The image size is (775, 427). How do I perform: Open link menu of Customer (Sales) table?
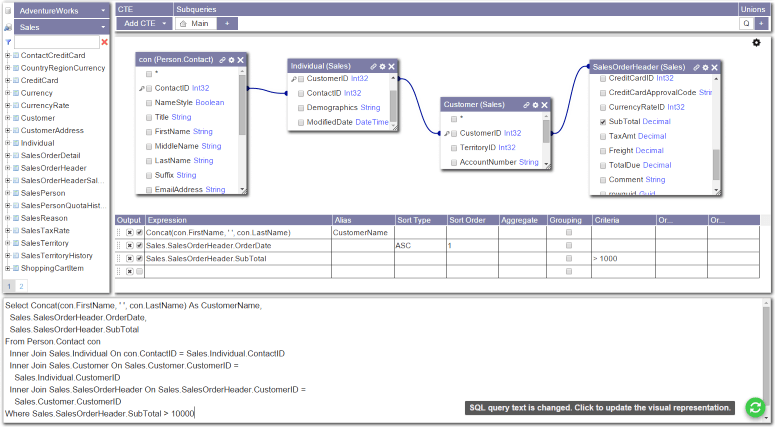point(526,105)
